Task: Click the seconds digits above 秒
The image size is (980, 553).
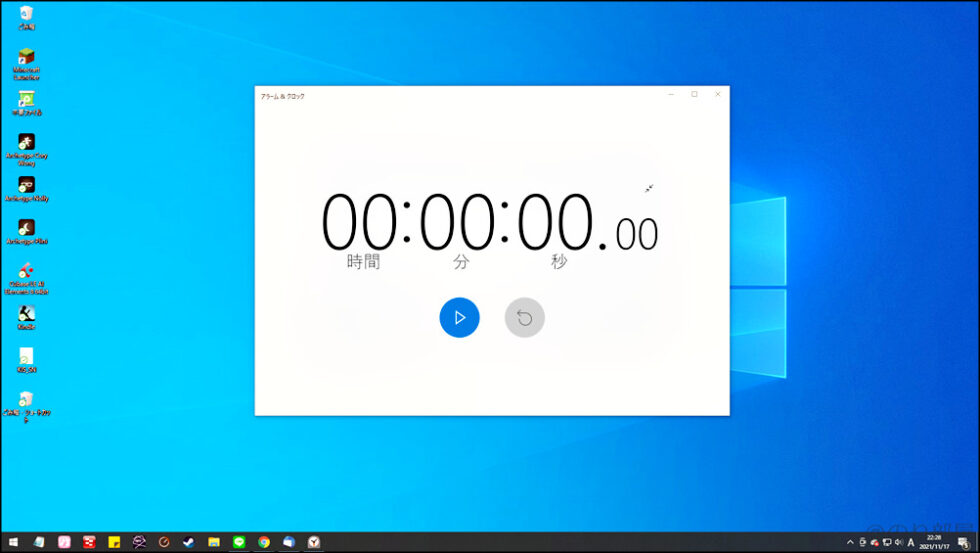Action: click(x=555, y=222)
